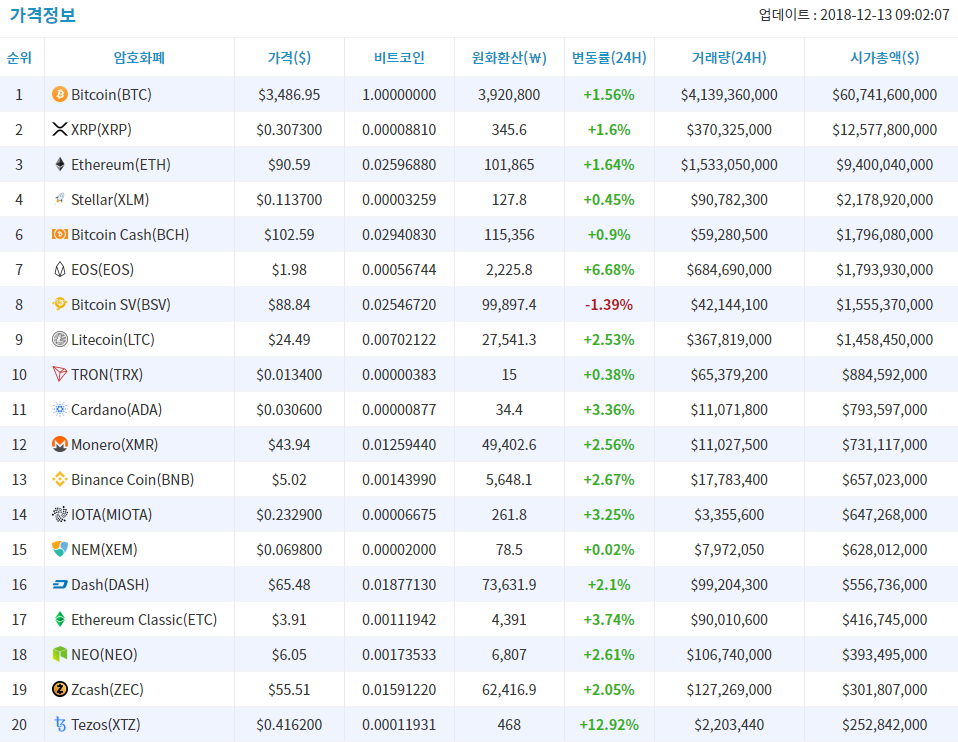
Task: Open the Tezos(XTZ) coin name
Action: pos(106,724)
